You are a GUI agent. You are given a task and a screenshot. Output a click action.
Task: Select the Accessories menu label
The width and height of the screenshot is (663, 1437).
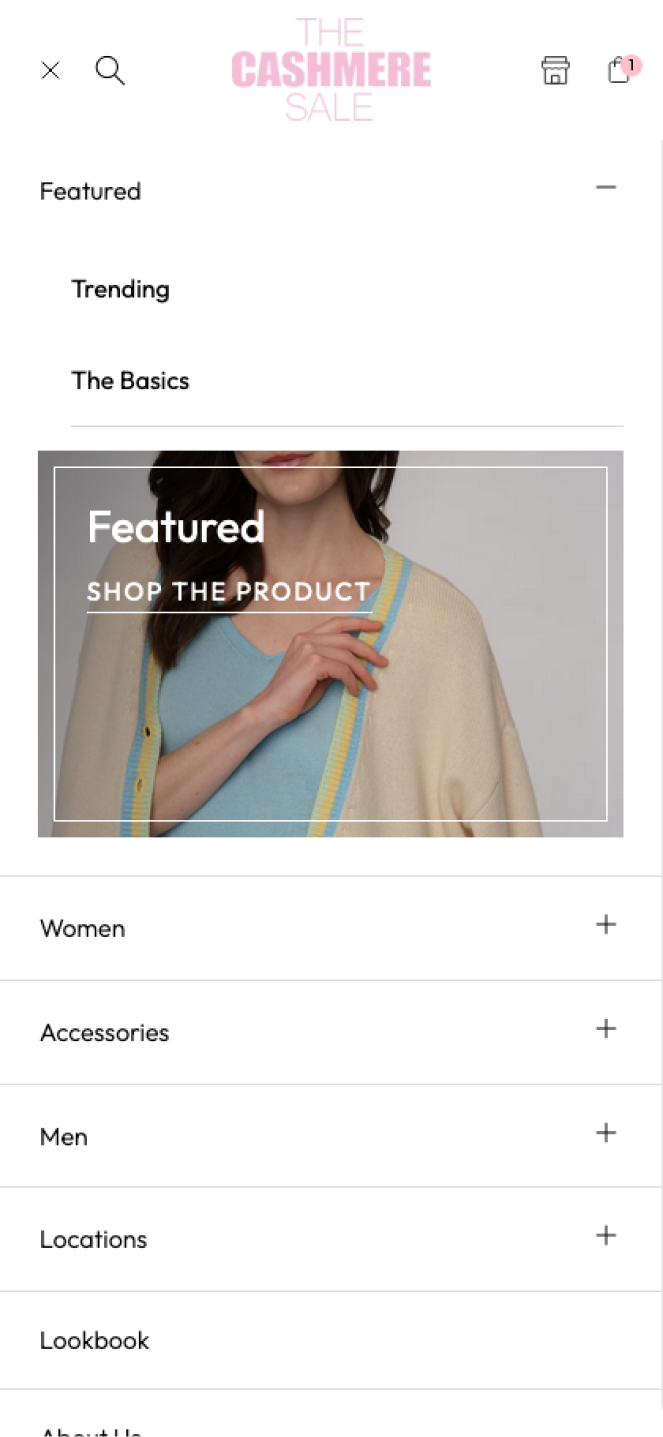pyautogui.click(x=105, y=1032)
